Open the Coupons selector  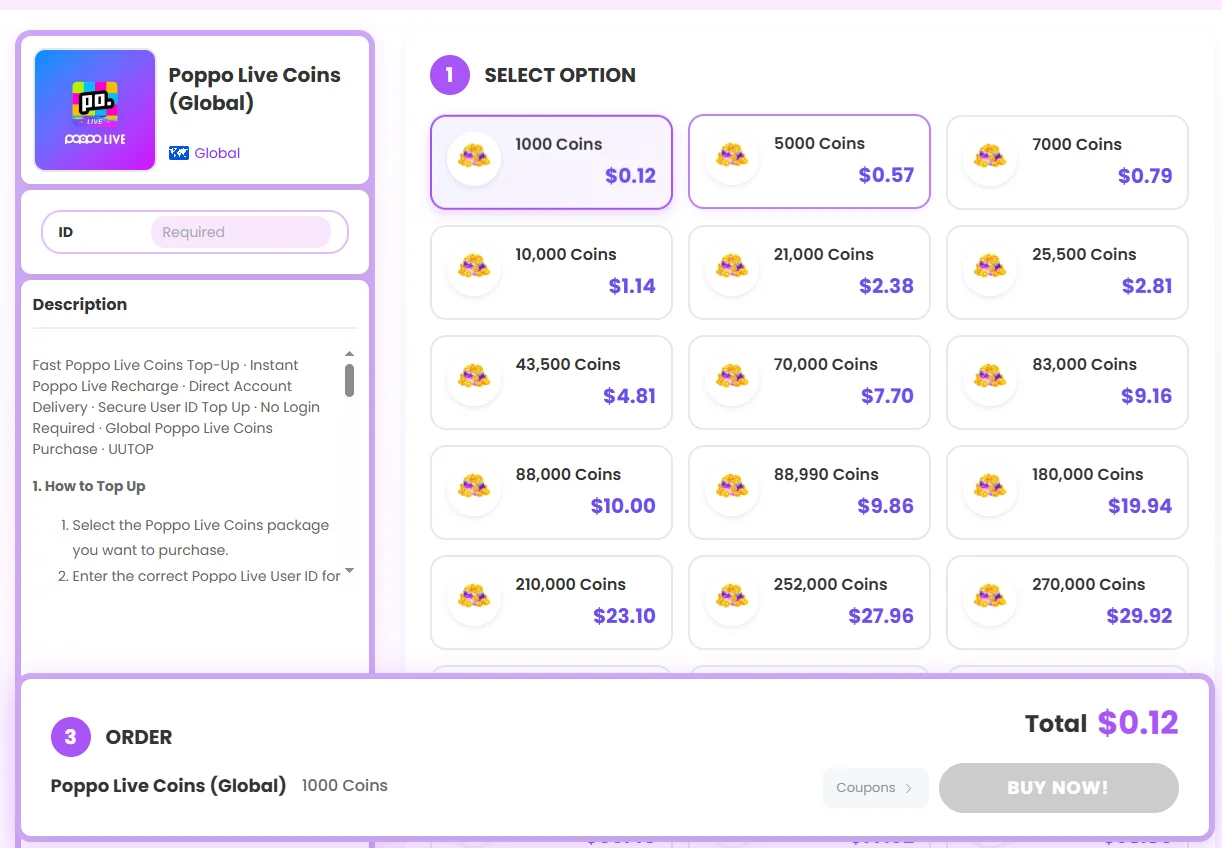(875, 788)
